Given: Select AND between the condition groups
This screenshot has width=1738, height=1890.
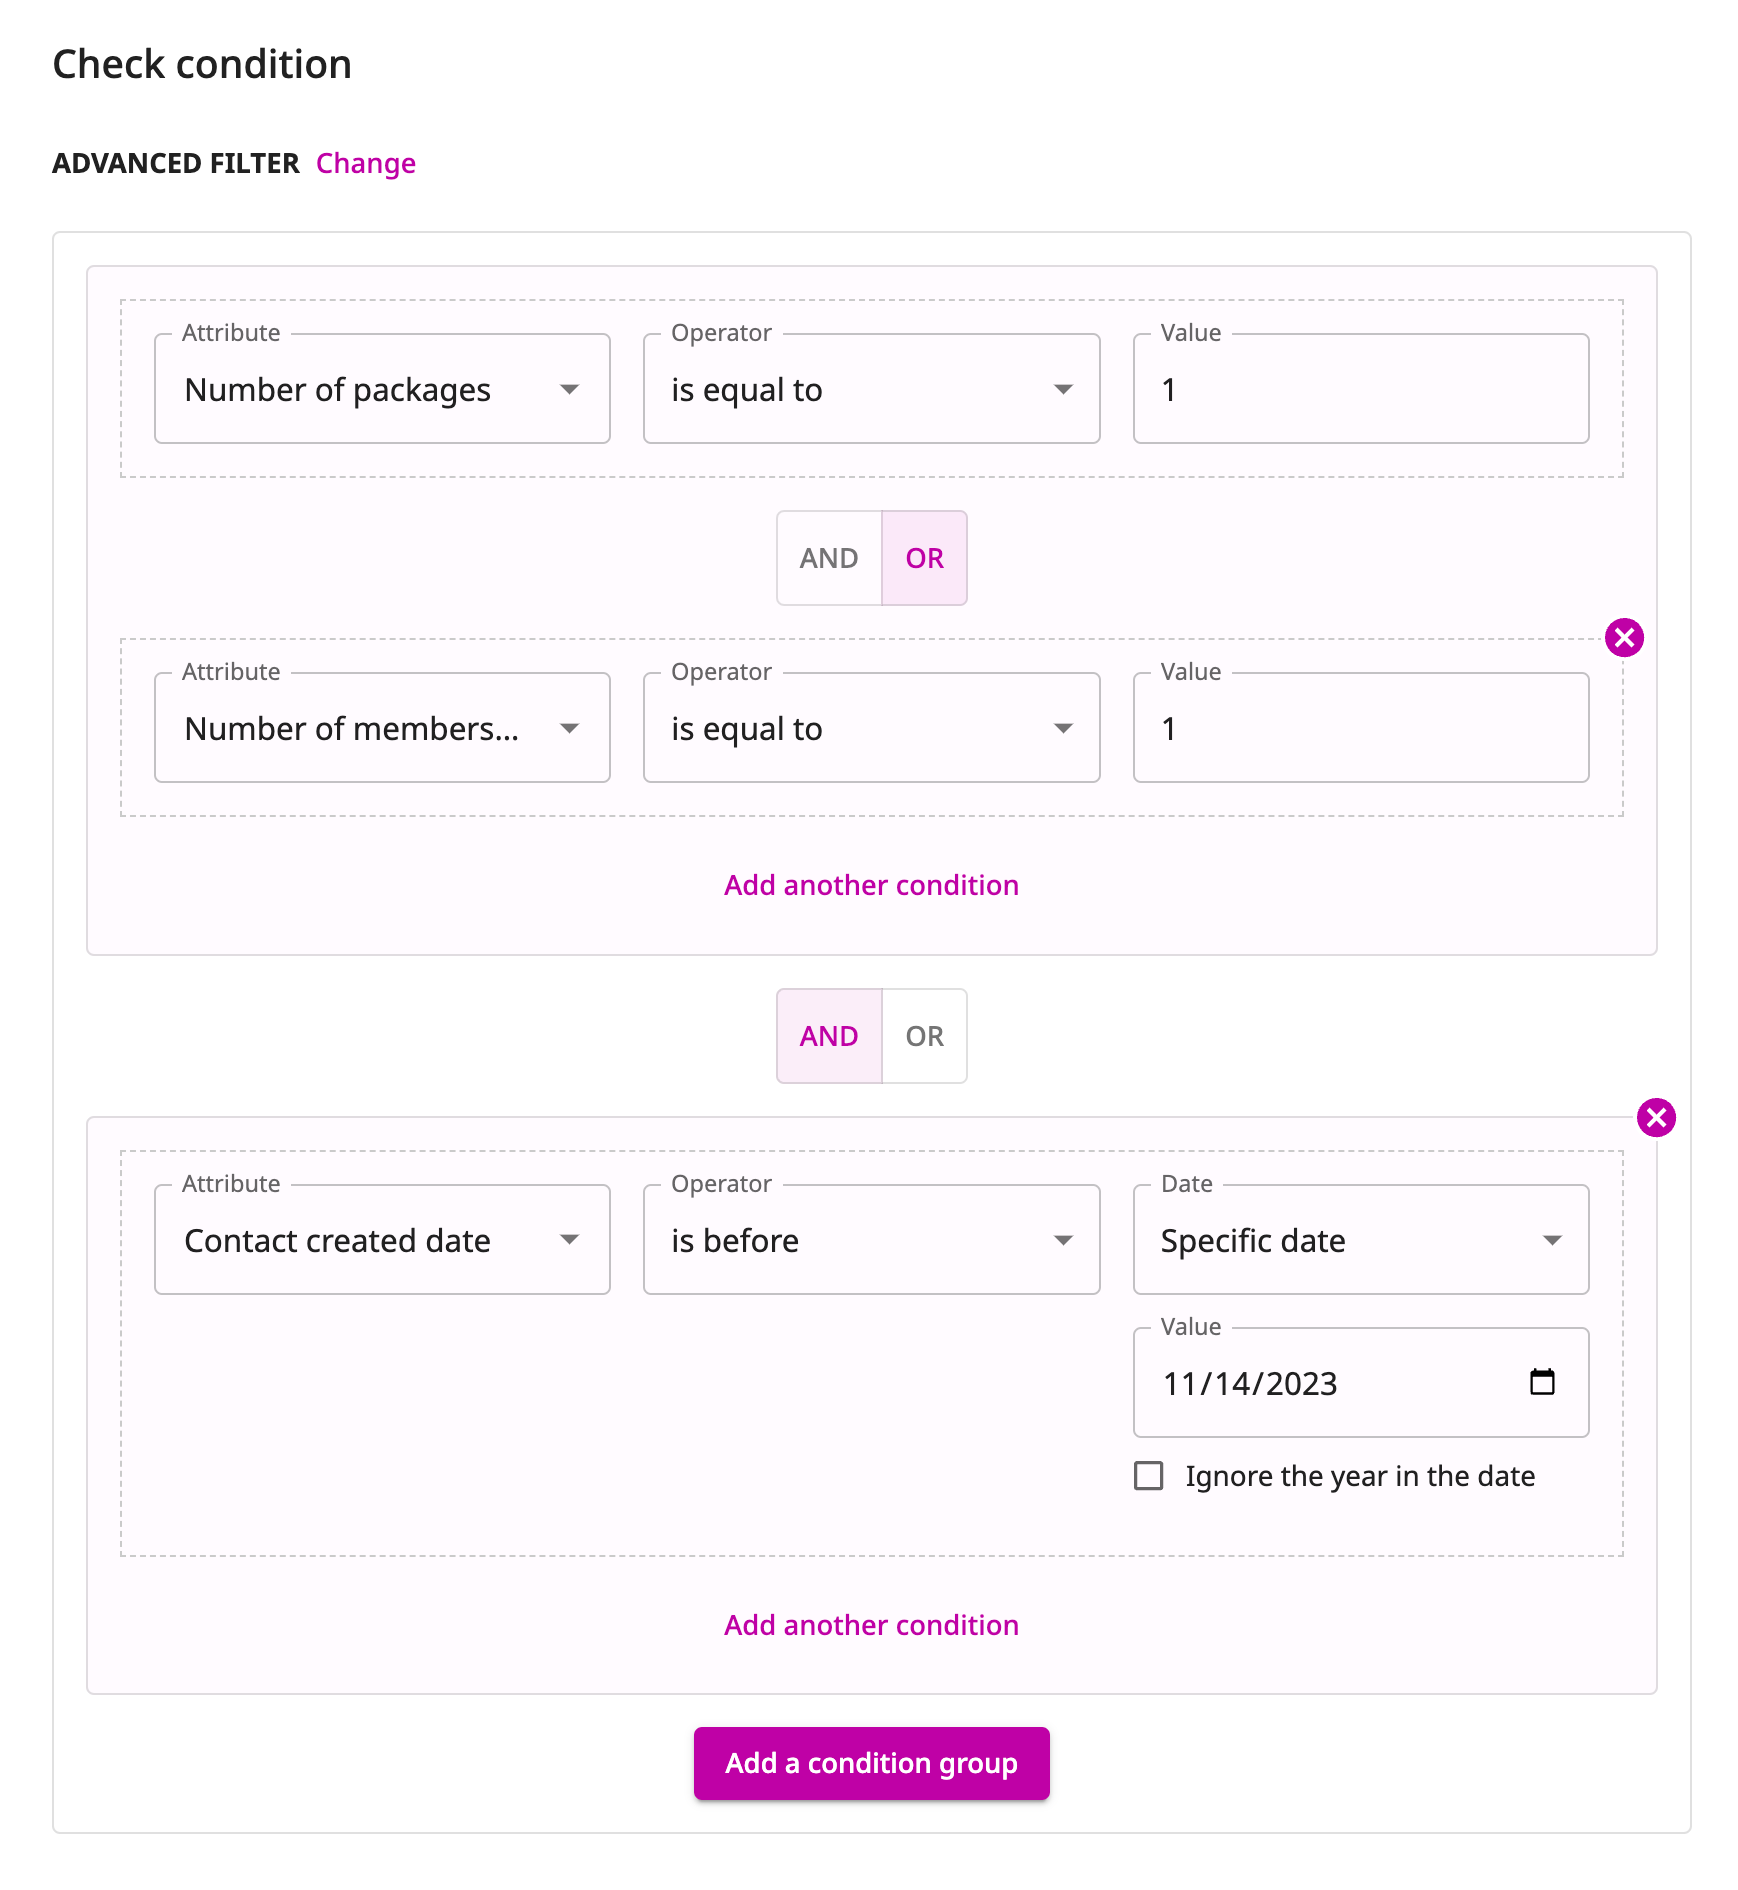Looking at the screenshot, I should [x=829, y=1036].
